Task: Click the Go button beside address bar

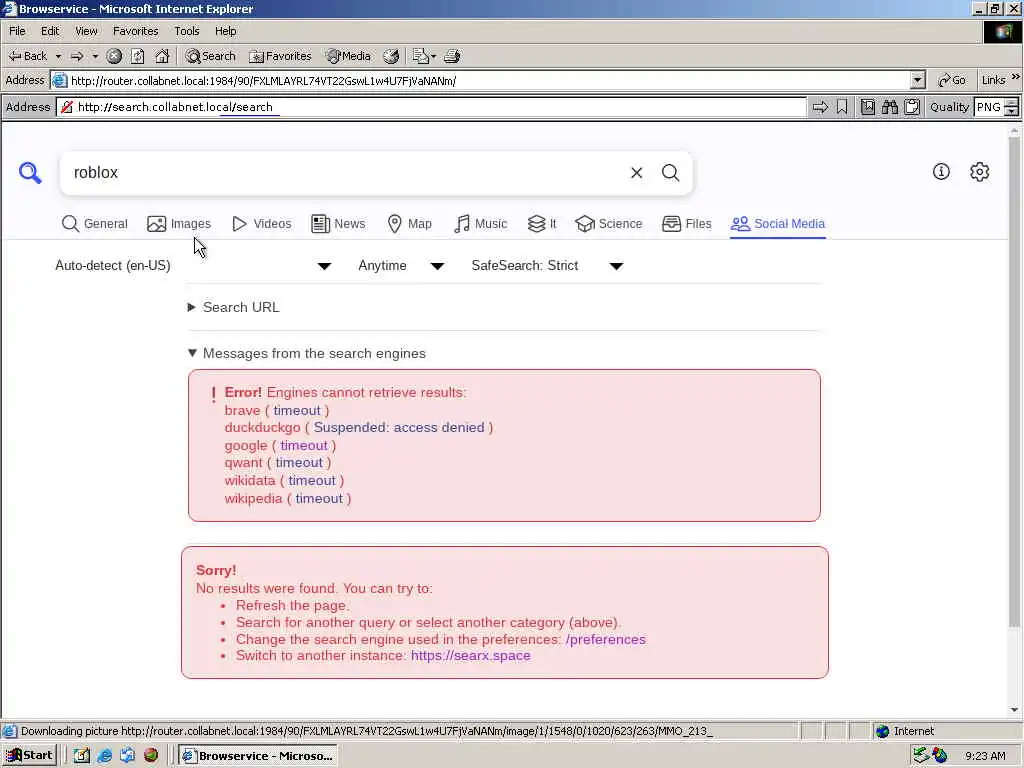Action: (952, 80)
